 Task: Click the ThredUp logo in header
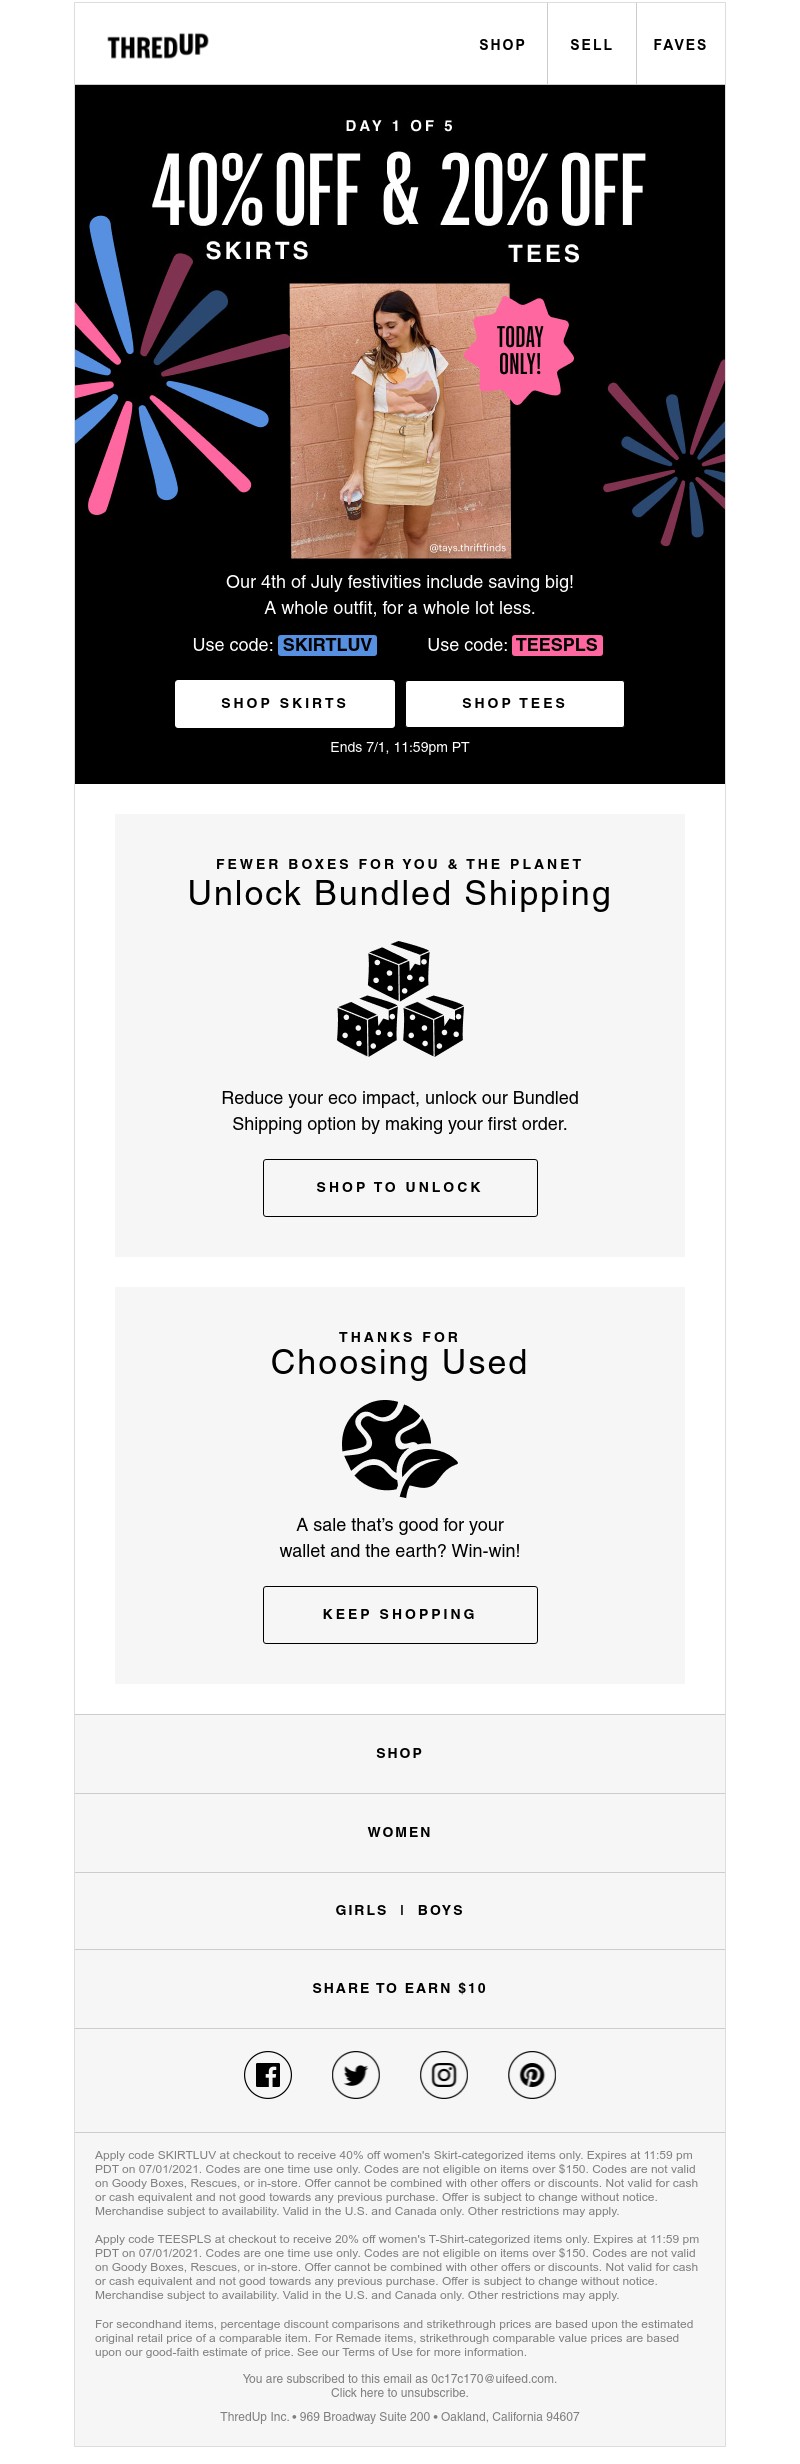tap(158, 46)
